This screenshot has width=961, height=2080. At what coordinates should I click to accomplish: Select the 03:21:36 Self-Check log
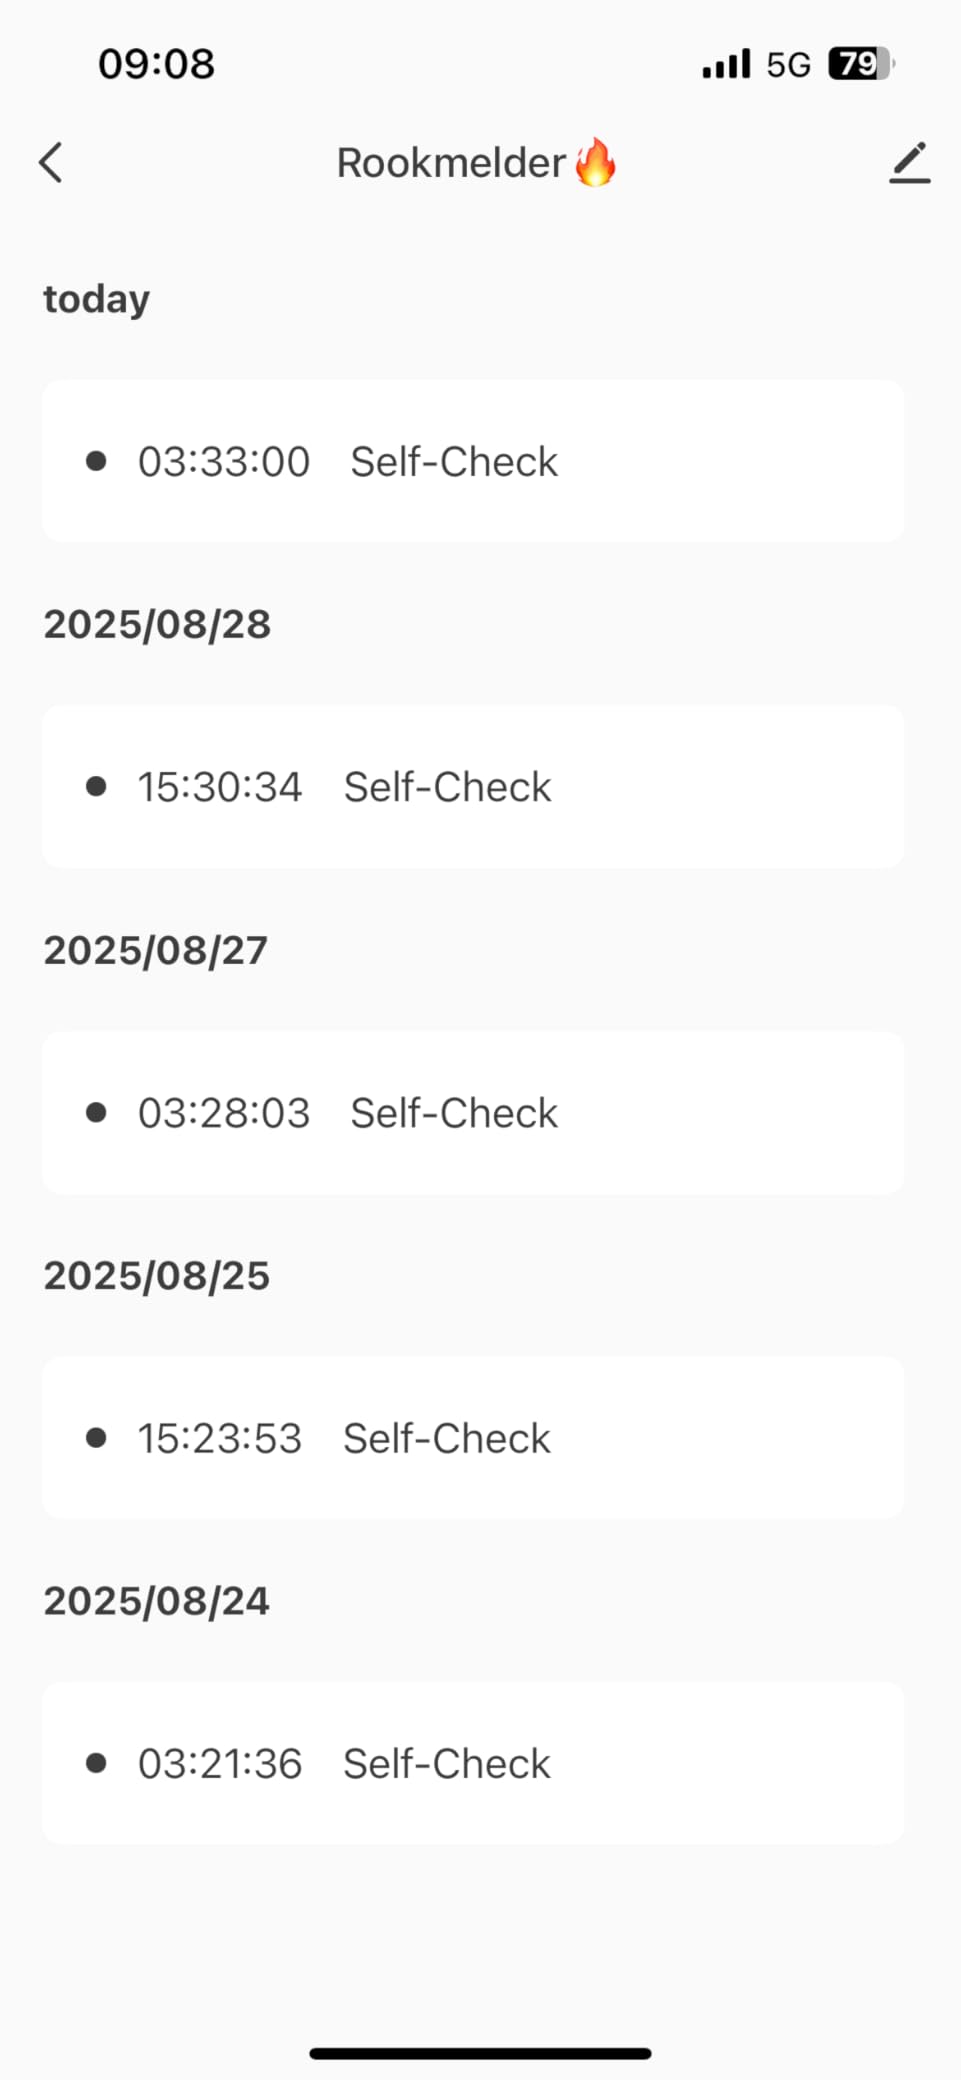pyautogui.click(x=472, y=1763)
